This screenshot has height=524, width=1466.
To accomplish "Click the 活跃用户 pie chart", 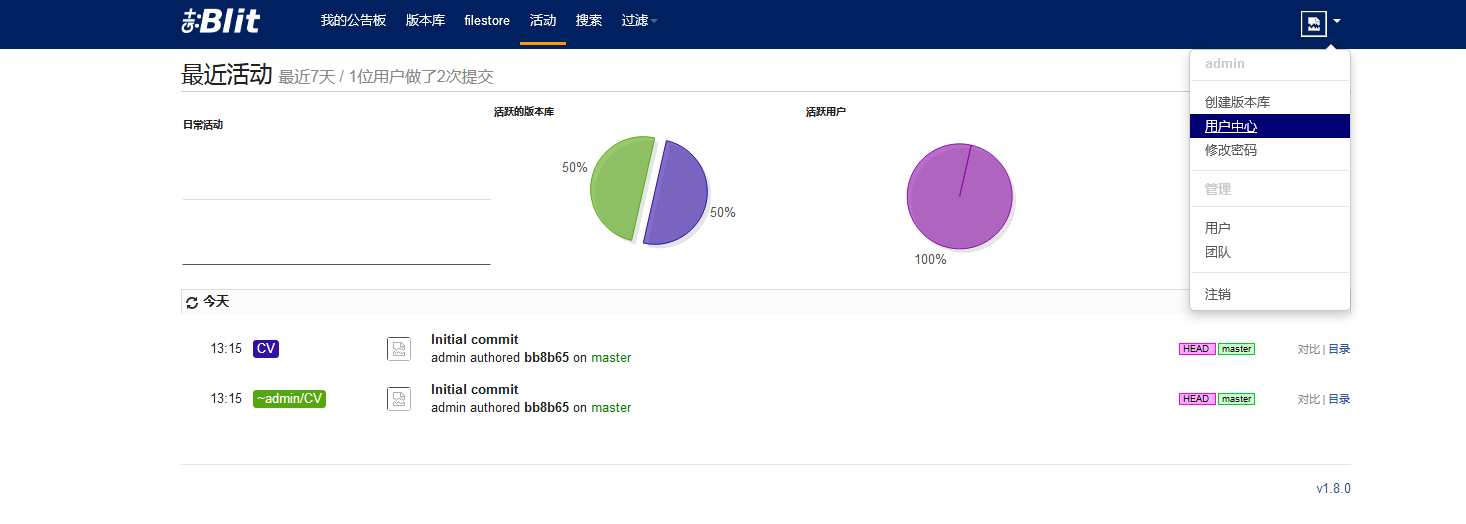I will (x=960, y=196).
